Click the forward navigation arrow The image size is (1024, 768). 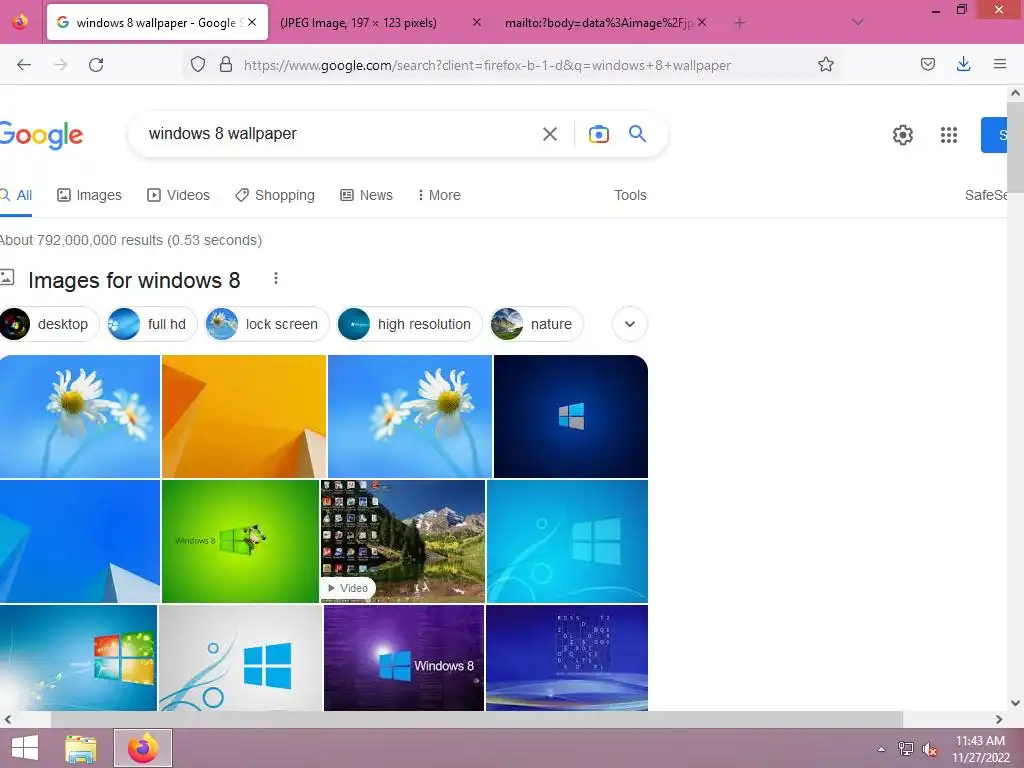(x=60, y=65)
